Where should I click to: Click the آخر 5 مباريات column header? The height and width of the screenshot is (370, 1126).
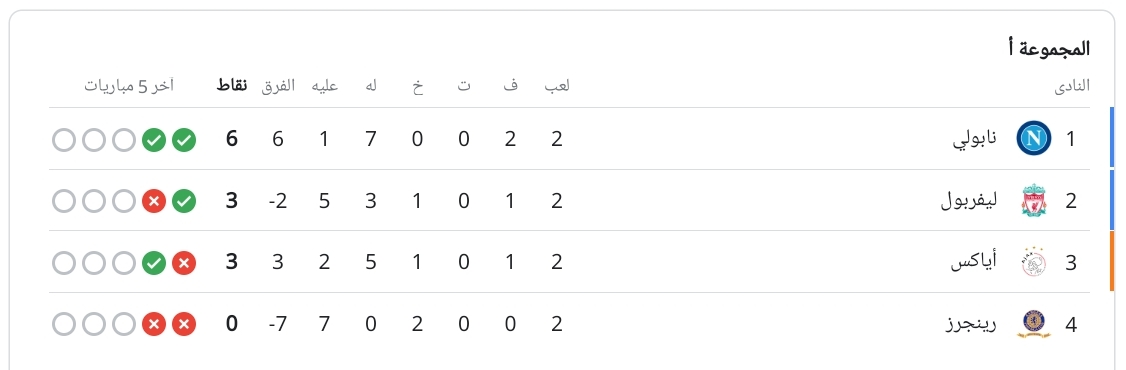[x=129, y=85]
